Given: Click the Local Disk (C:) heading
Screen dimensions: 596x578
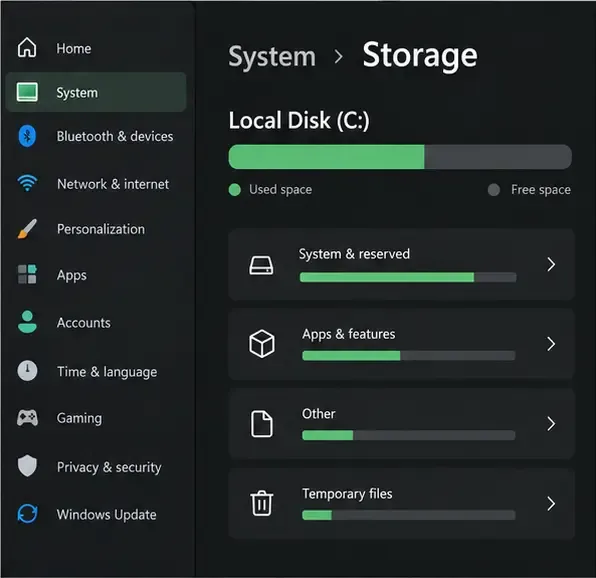Looking at the screenshot, I should 299,120.
